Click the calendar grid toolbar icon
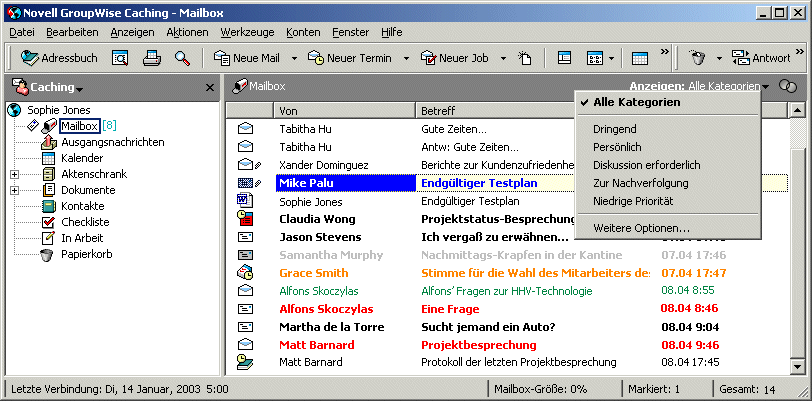The width and height of the screenshot is (812, 401). pos(640,58)
